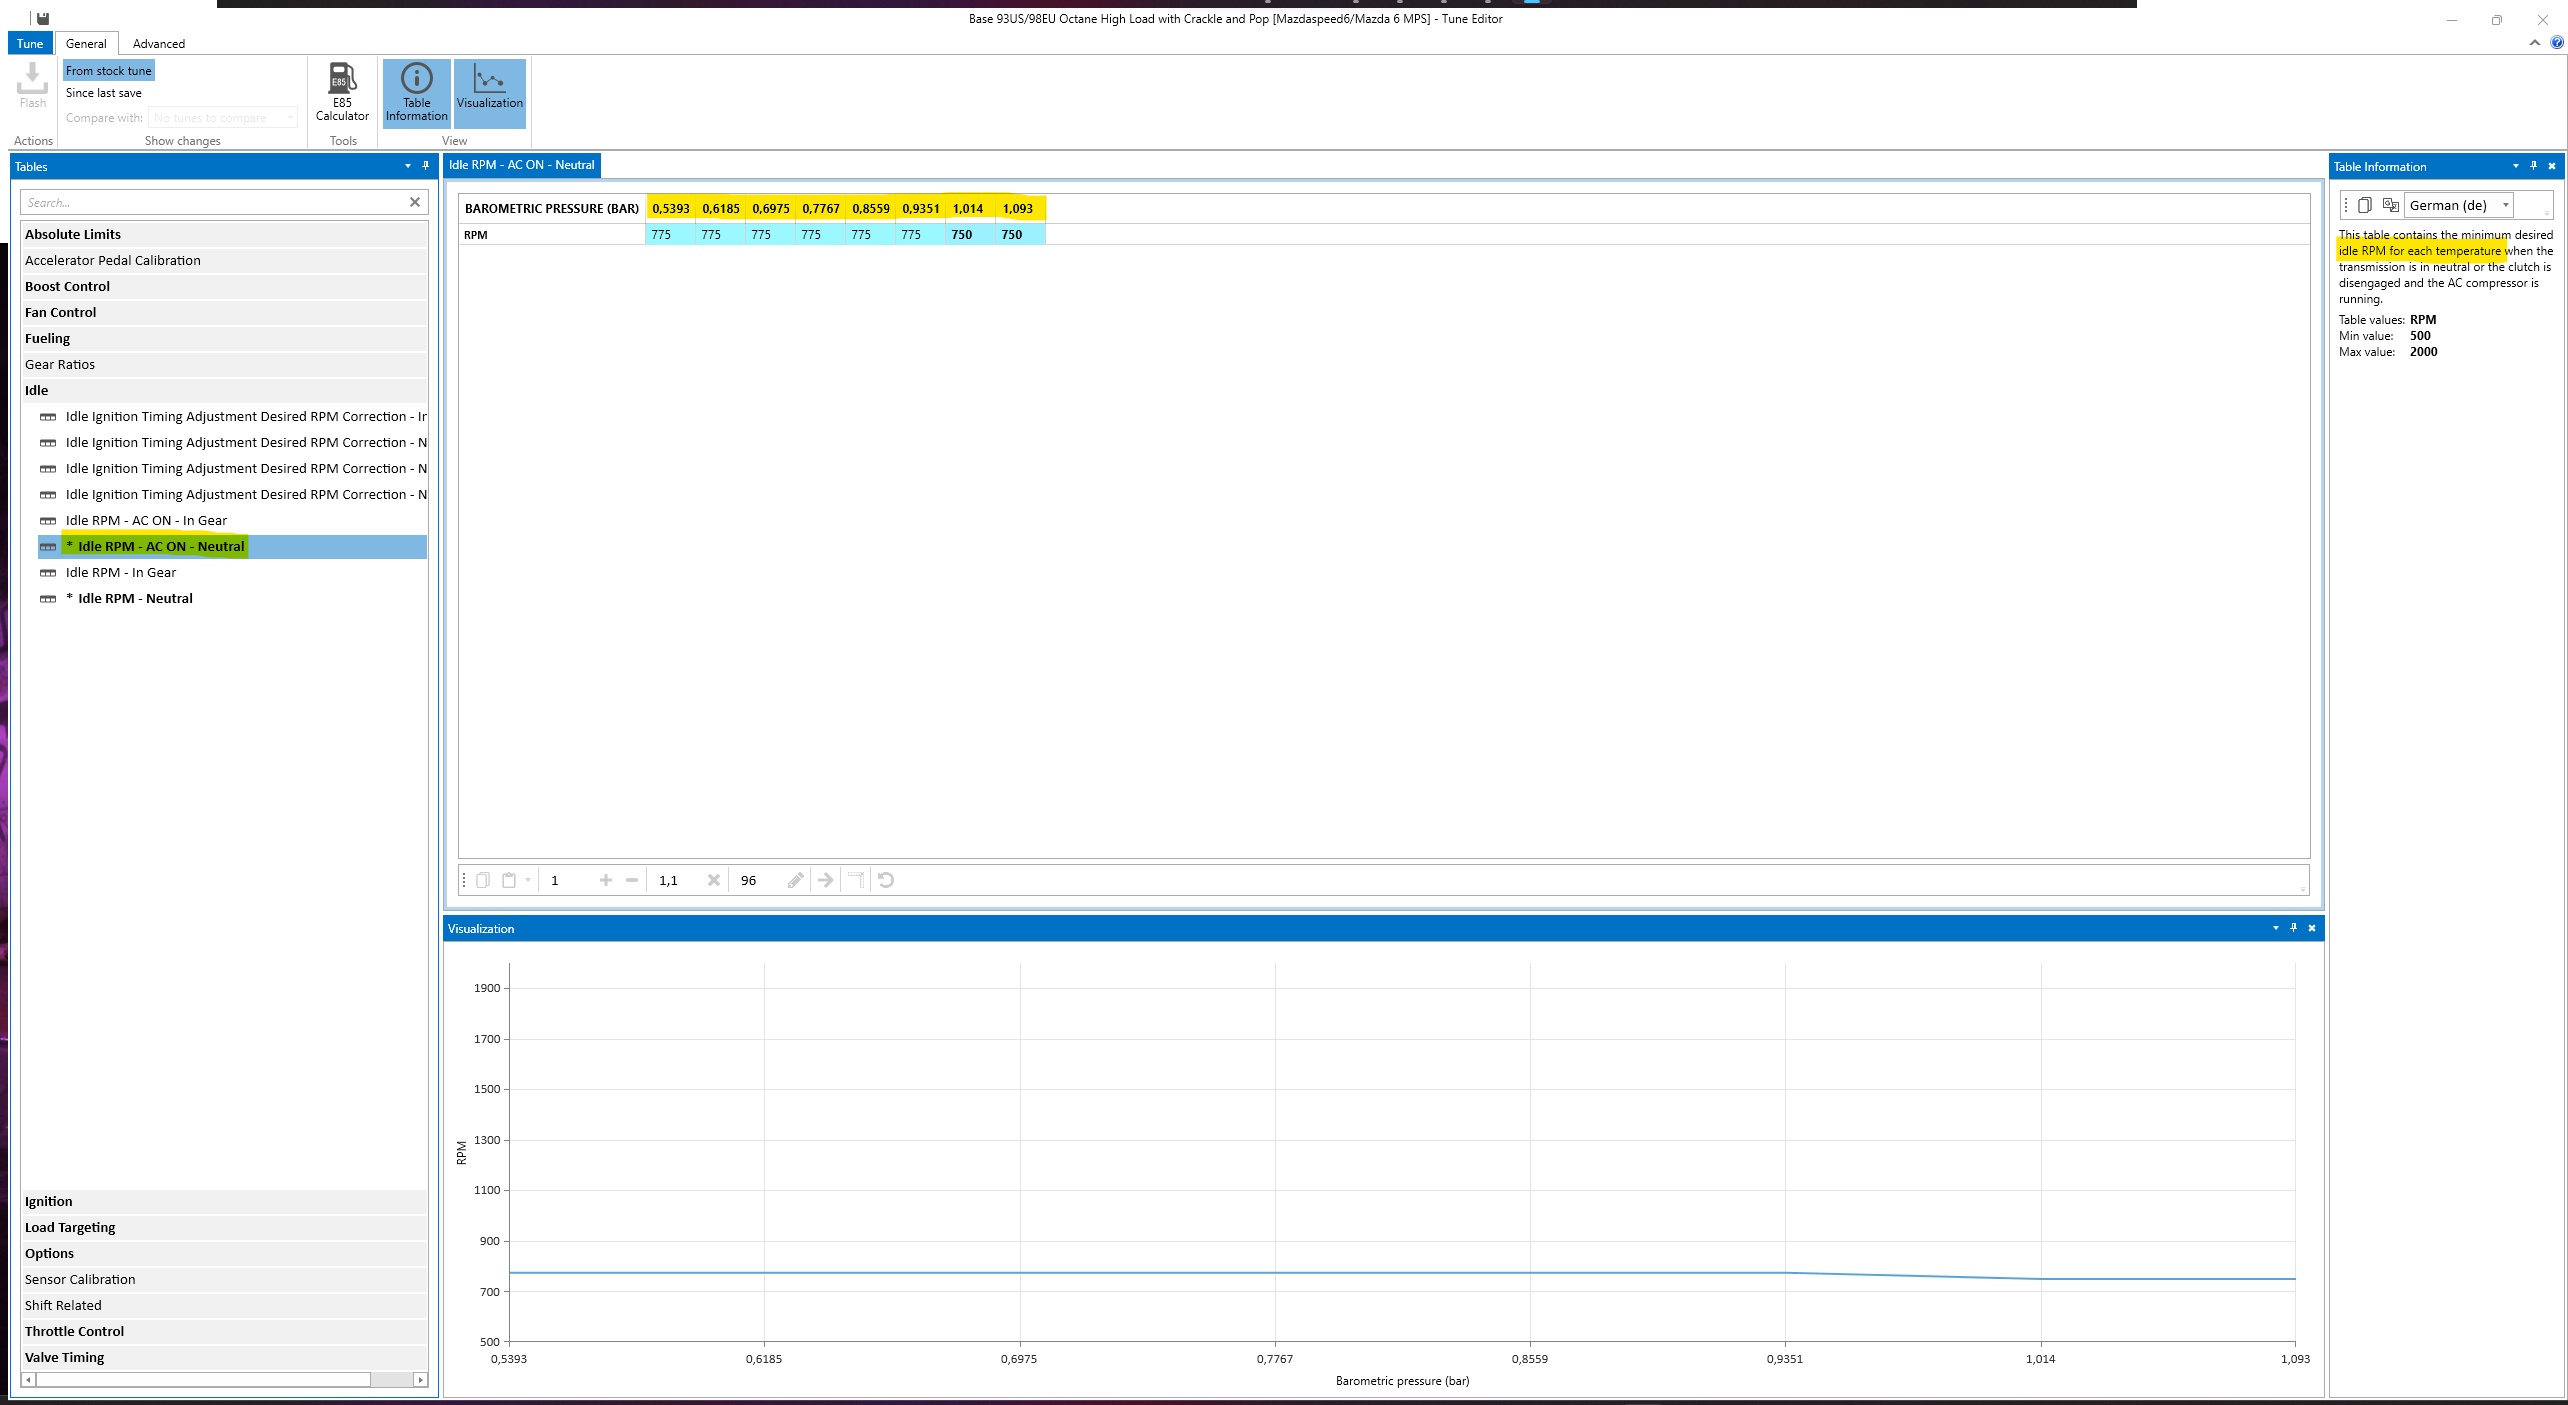Click the 1,014 barometric pressure header cell

(967, 208)
